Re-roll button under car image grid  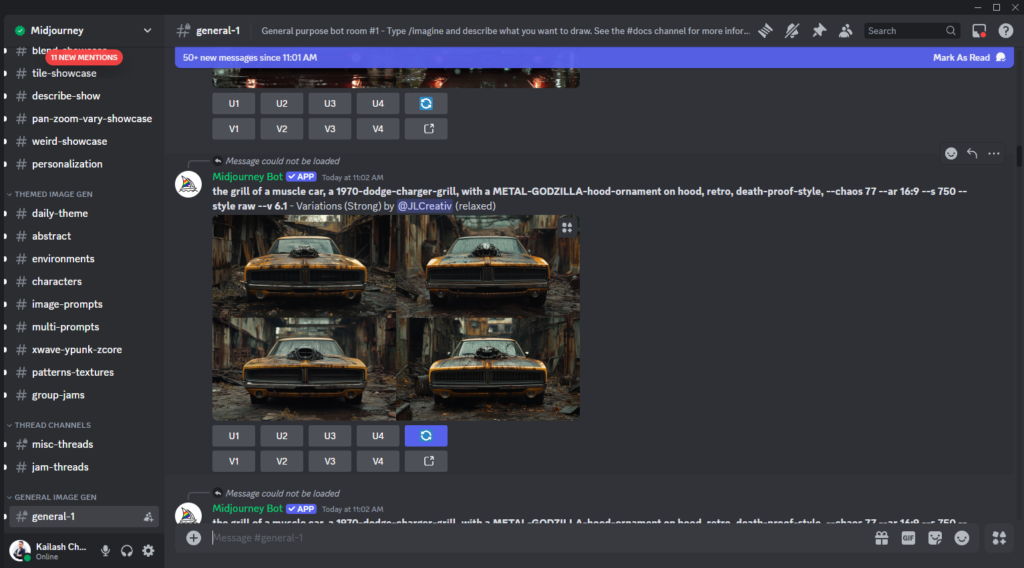tap(426, 435)
